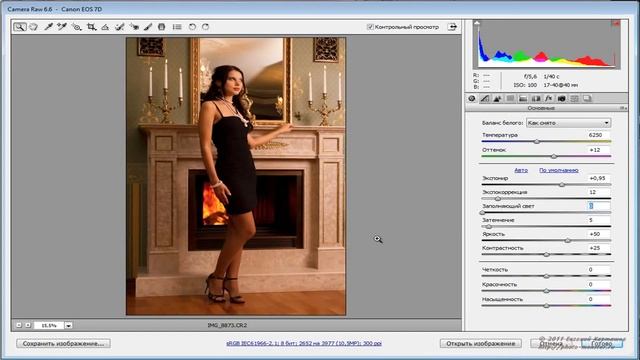Click the Готово button
This screenshot has height=360, width=640.
[x=602, y=343]
